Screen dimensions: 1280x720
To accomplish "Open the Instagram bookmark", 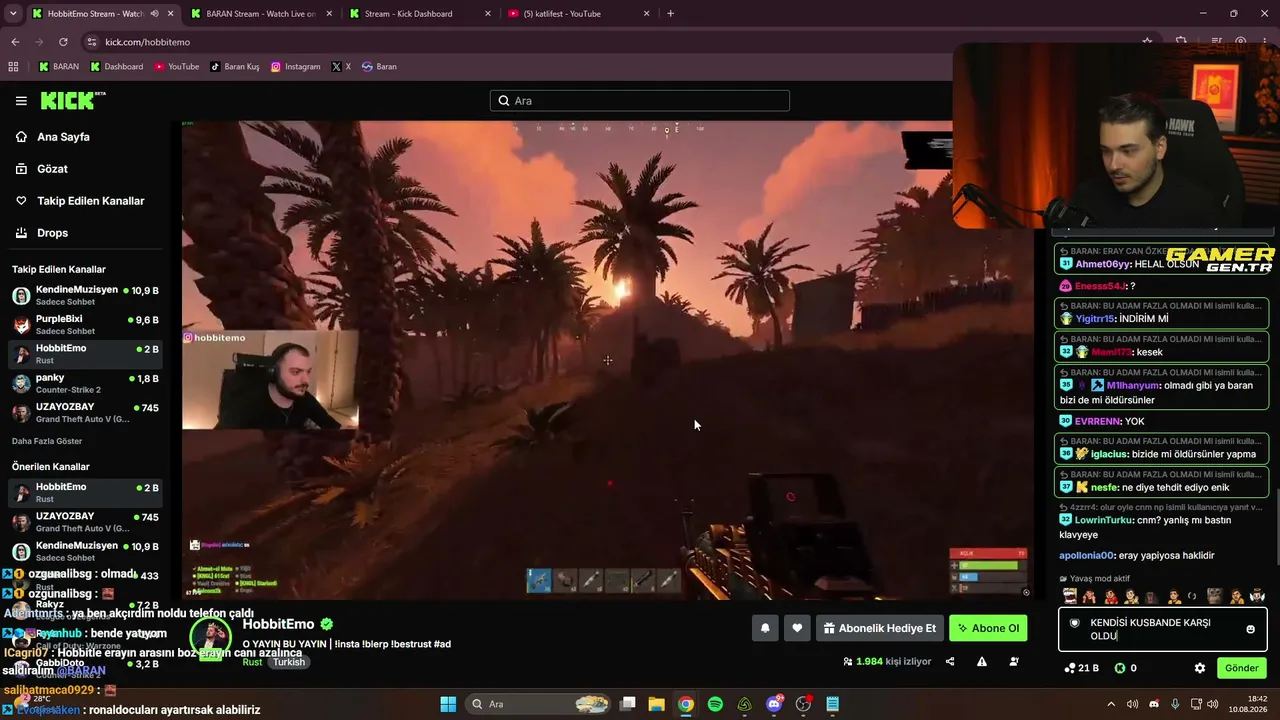I will [296, 67].
